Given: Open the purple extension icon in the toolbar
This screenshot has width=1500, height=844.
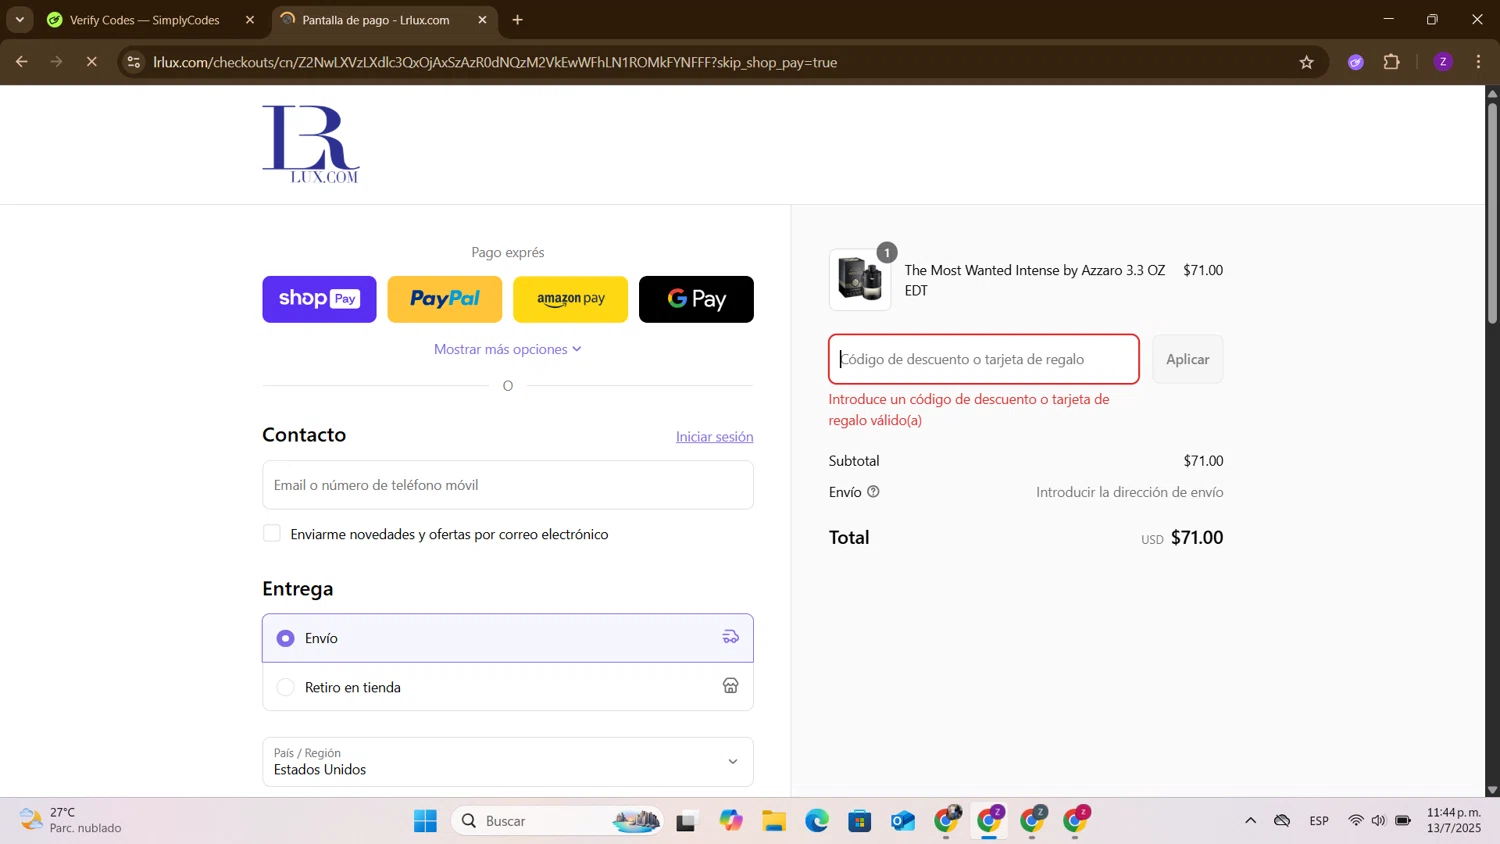Looking at the screenshot, I should pos(1356,62).
